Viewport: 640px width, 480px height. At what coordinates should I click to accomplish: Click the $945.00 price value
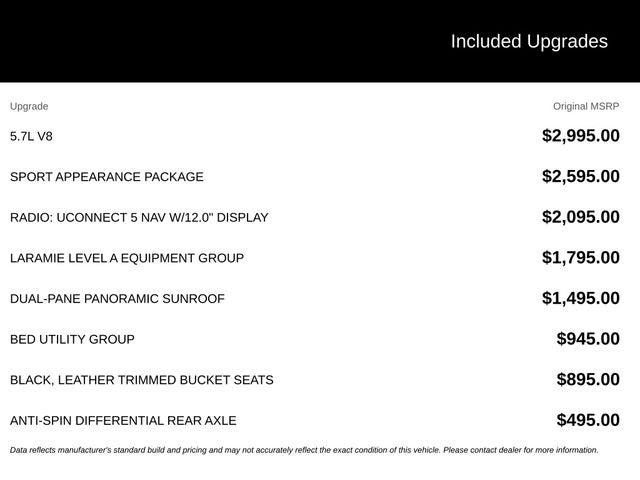588,339
